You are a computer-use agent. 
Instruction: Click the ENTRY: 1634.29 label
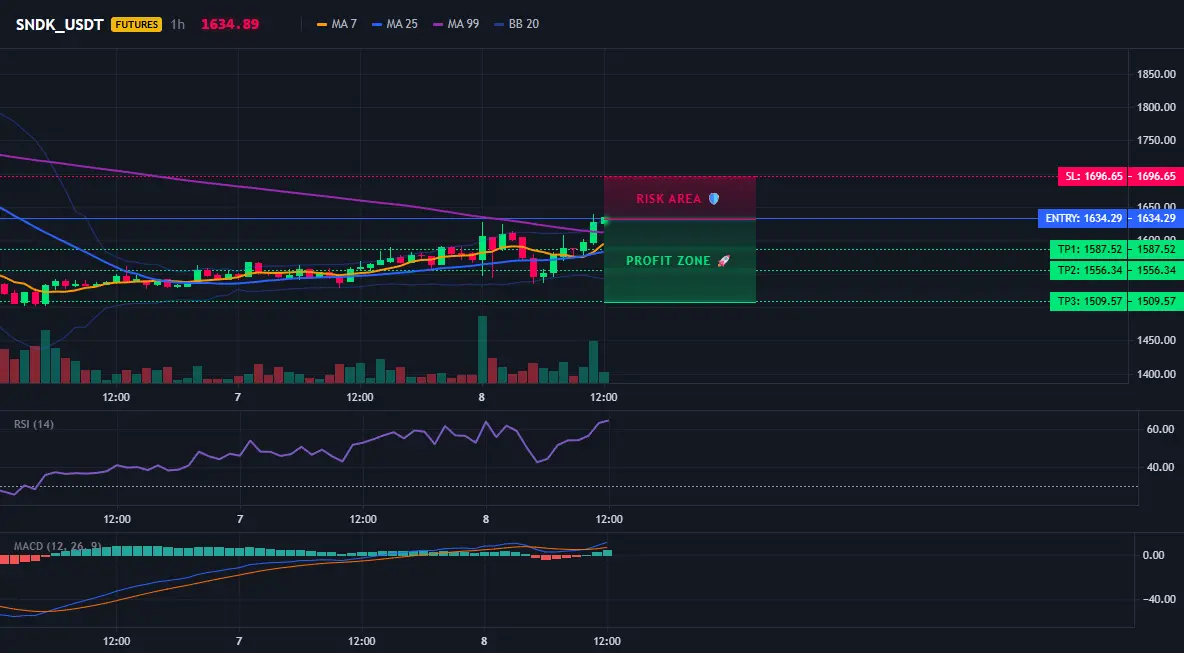pyautogui.click(x=1083, y=218)
